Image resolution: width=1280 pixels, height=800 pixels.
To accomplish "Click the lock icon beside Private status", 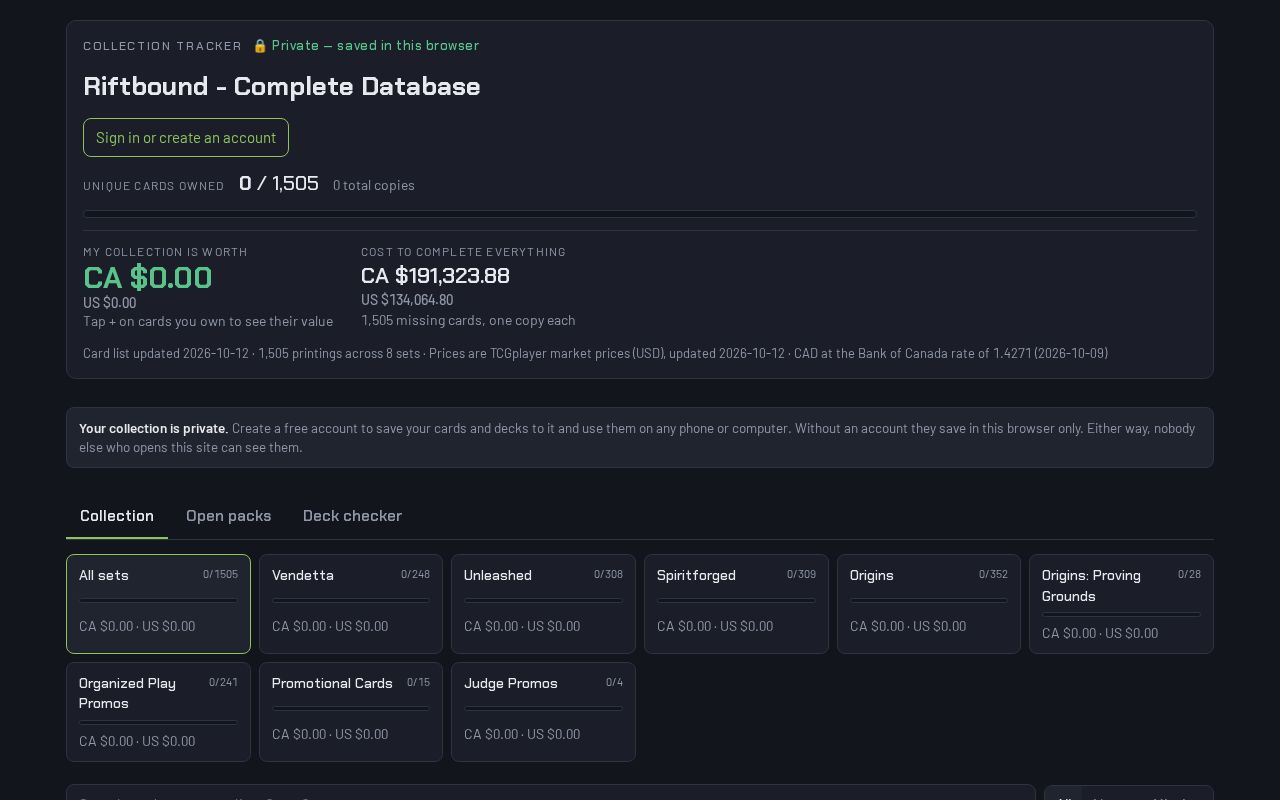I will click(260, 46).
